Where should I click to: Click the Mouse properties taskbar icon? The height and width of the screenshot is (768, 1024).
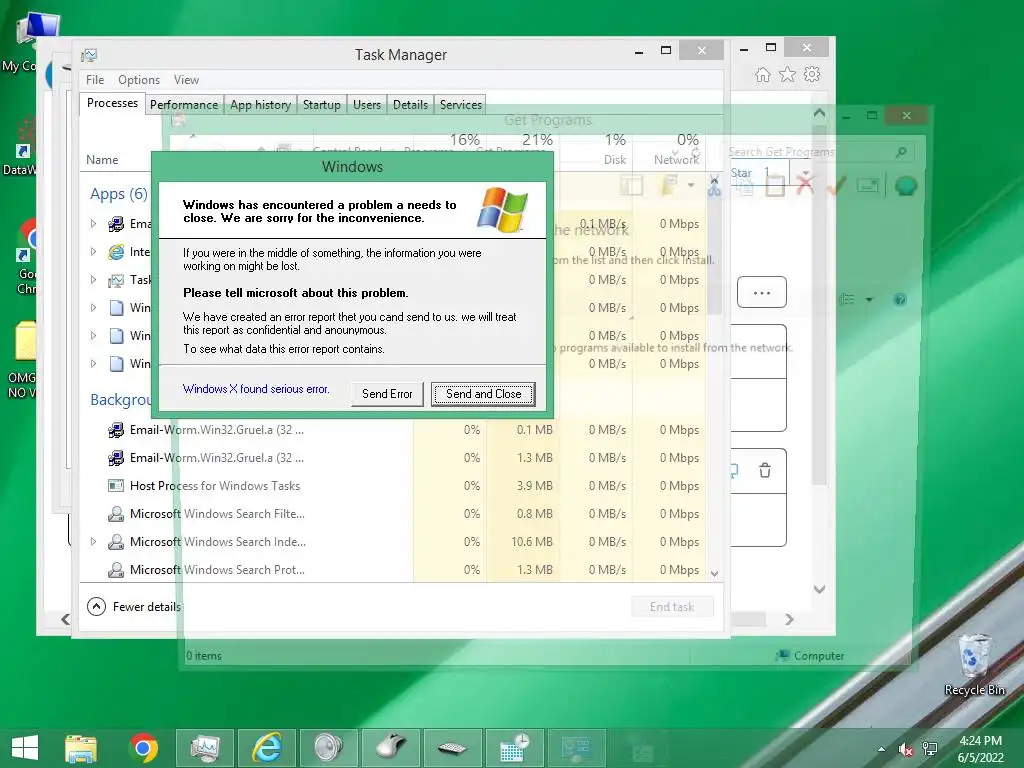point(391,748)
